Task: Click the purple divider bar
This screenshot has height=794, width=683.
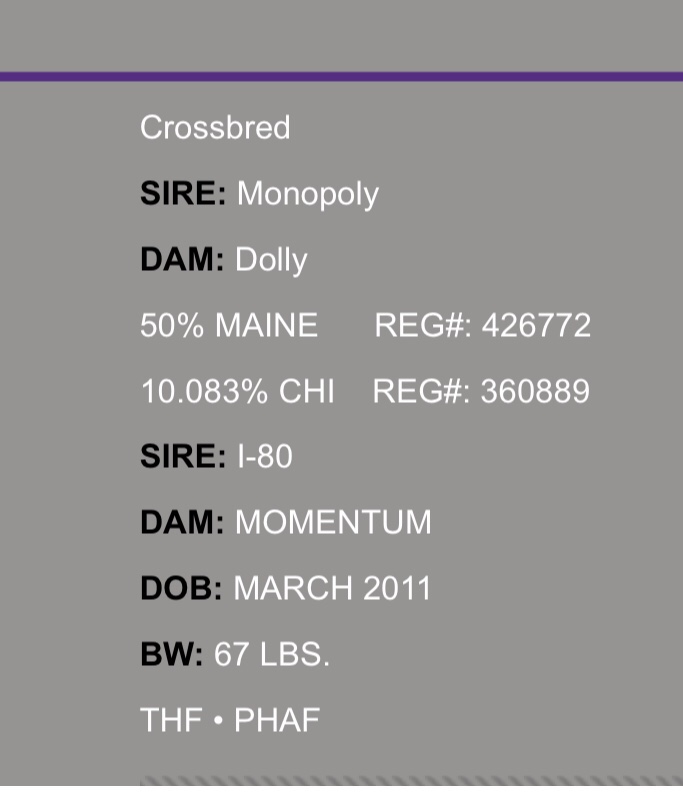Action: coord(341,77)
